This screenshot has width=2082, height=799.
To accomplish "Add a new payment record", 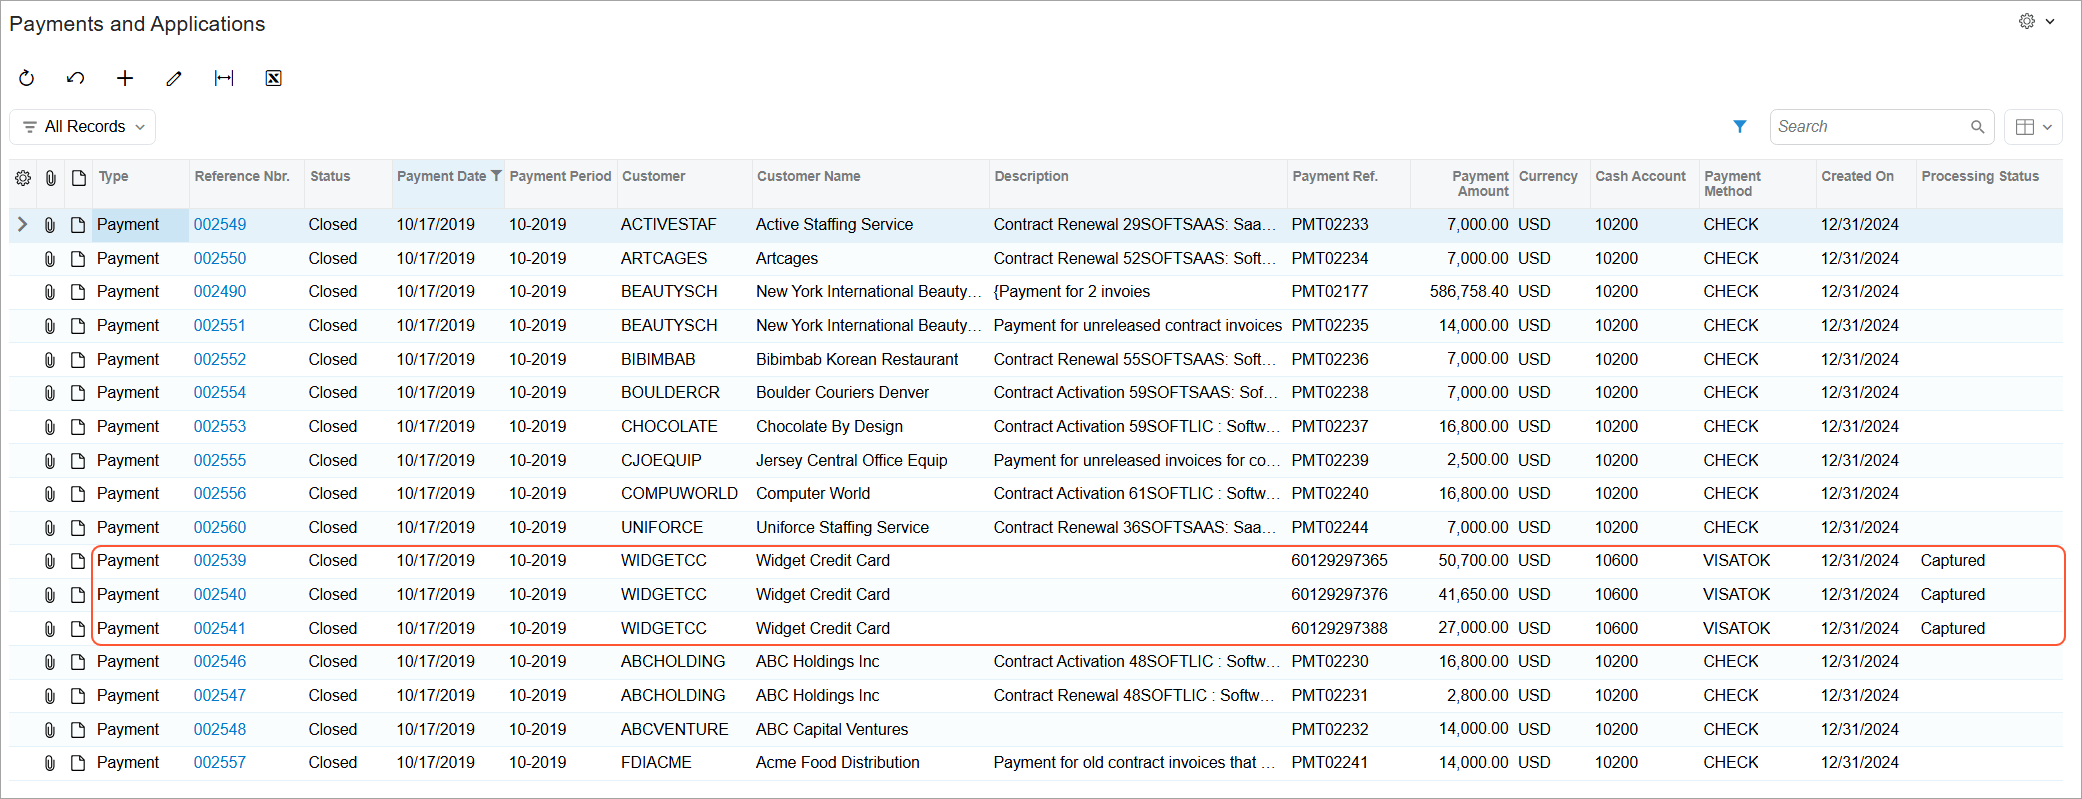I will (125, 78).
